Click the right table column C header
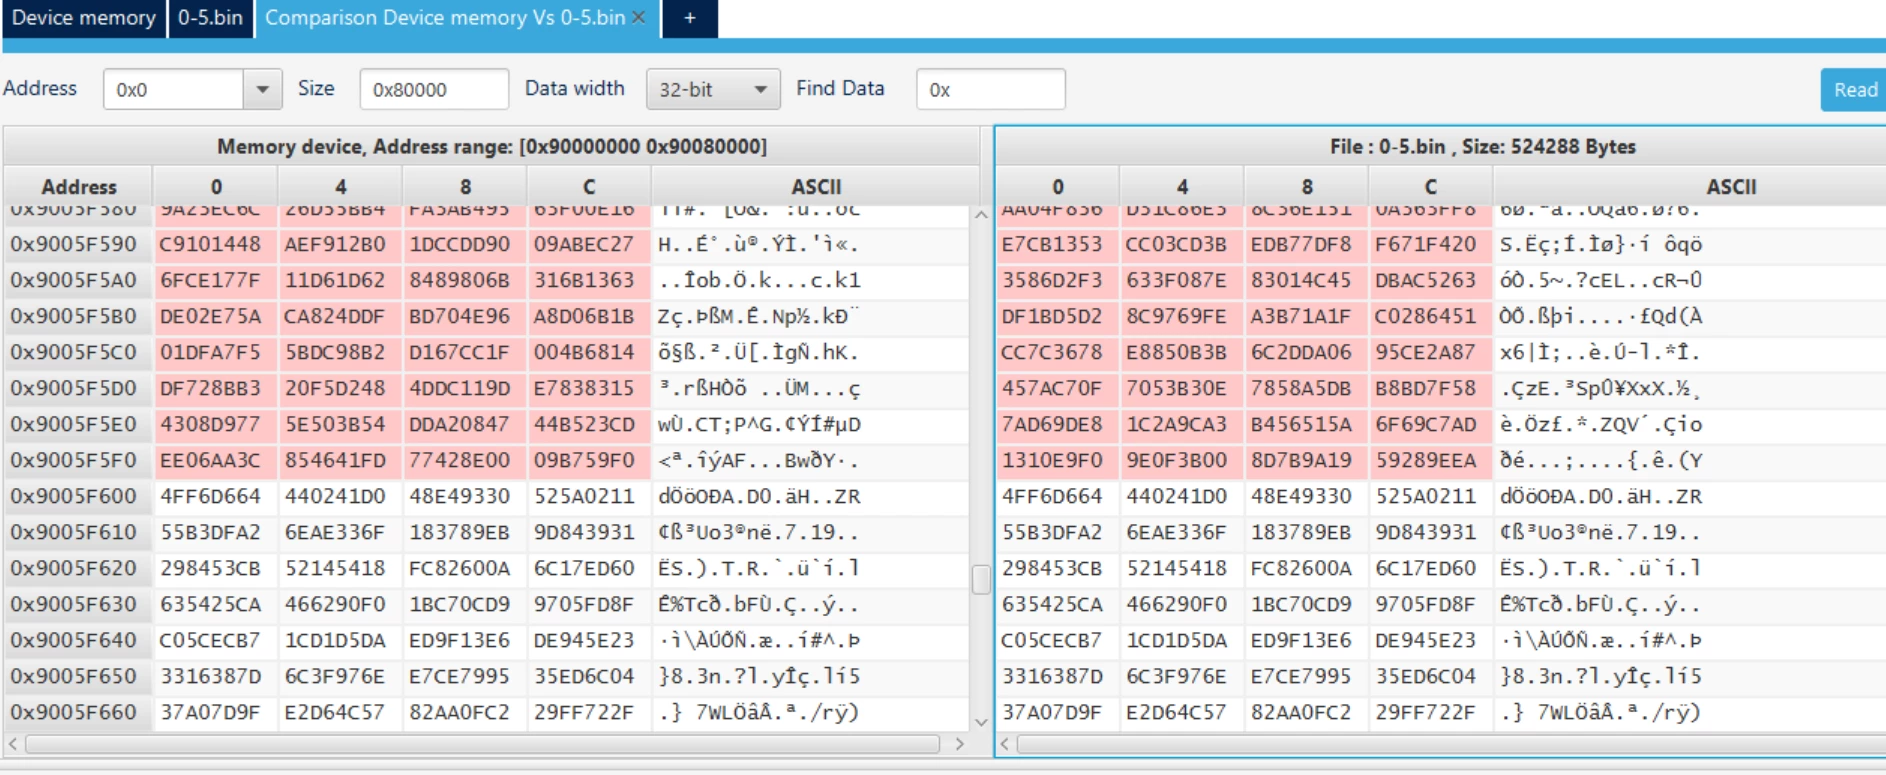The width and height of the screenshot is (1886, 775). click(x=1430, y=186)
